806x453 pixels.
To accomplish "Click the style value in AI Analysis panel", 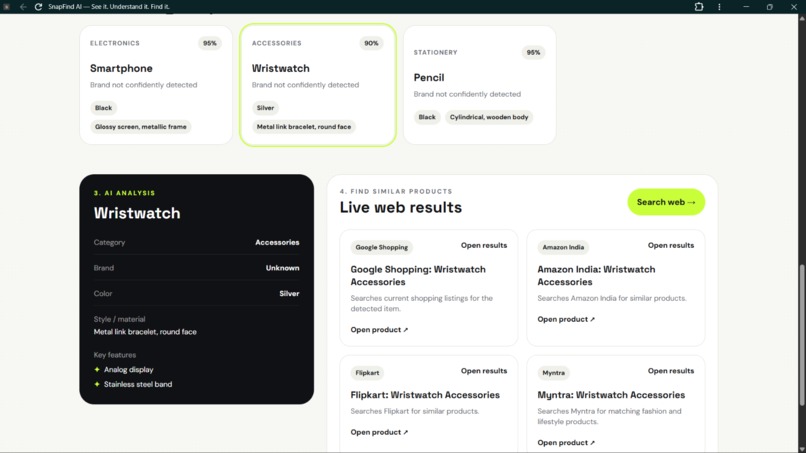I will coord(145,332).
